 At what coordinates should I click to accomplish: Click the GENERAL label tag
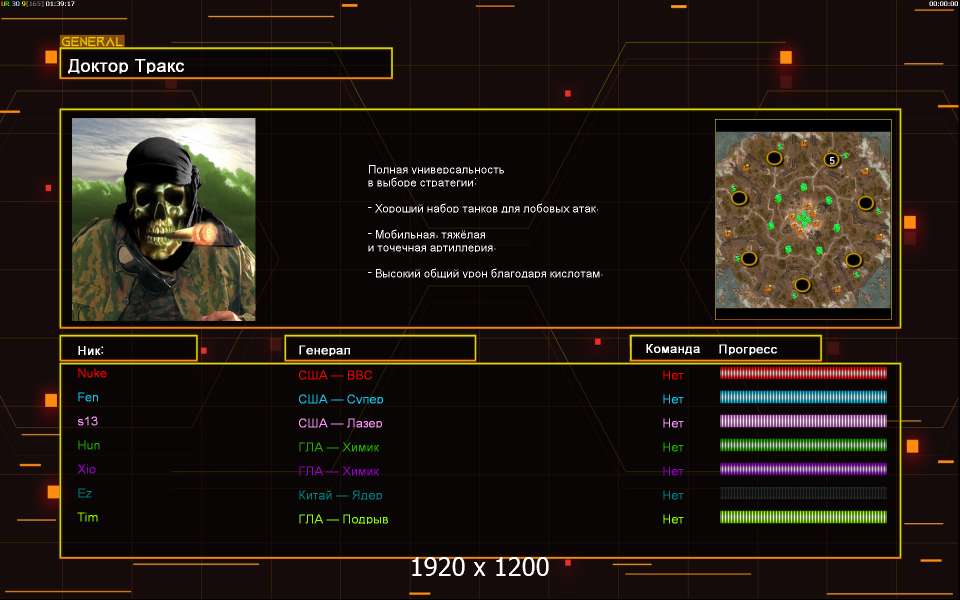click(x=92, y=41)
